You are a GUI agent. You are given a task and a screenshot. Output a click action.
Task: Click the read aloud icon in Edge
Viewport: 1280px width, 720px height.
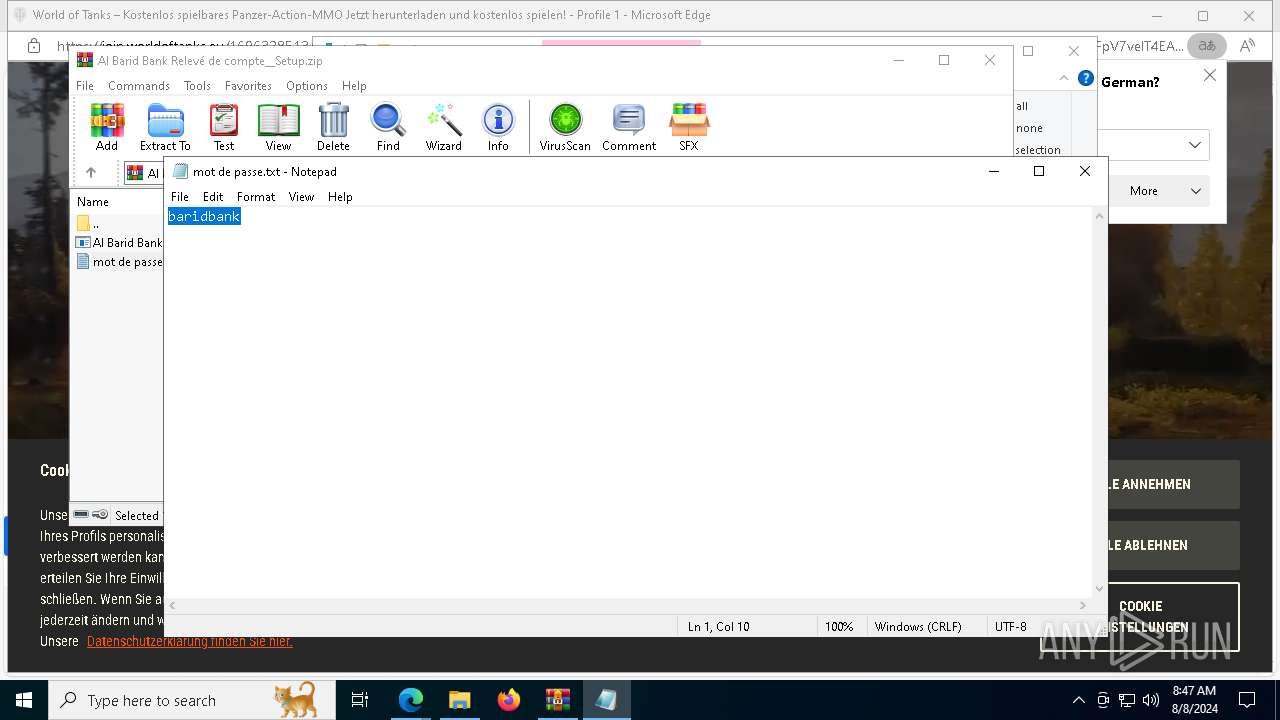pos(1247,46)
